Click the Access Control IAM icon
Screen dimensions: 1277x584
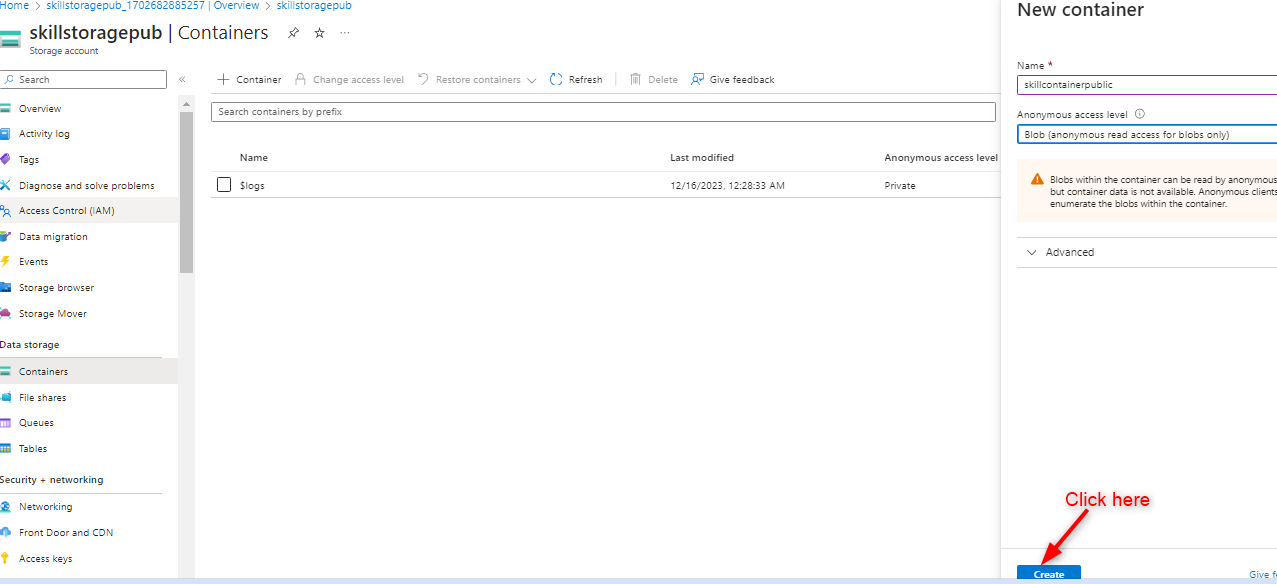tap(6, 211)
